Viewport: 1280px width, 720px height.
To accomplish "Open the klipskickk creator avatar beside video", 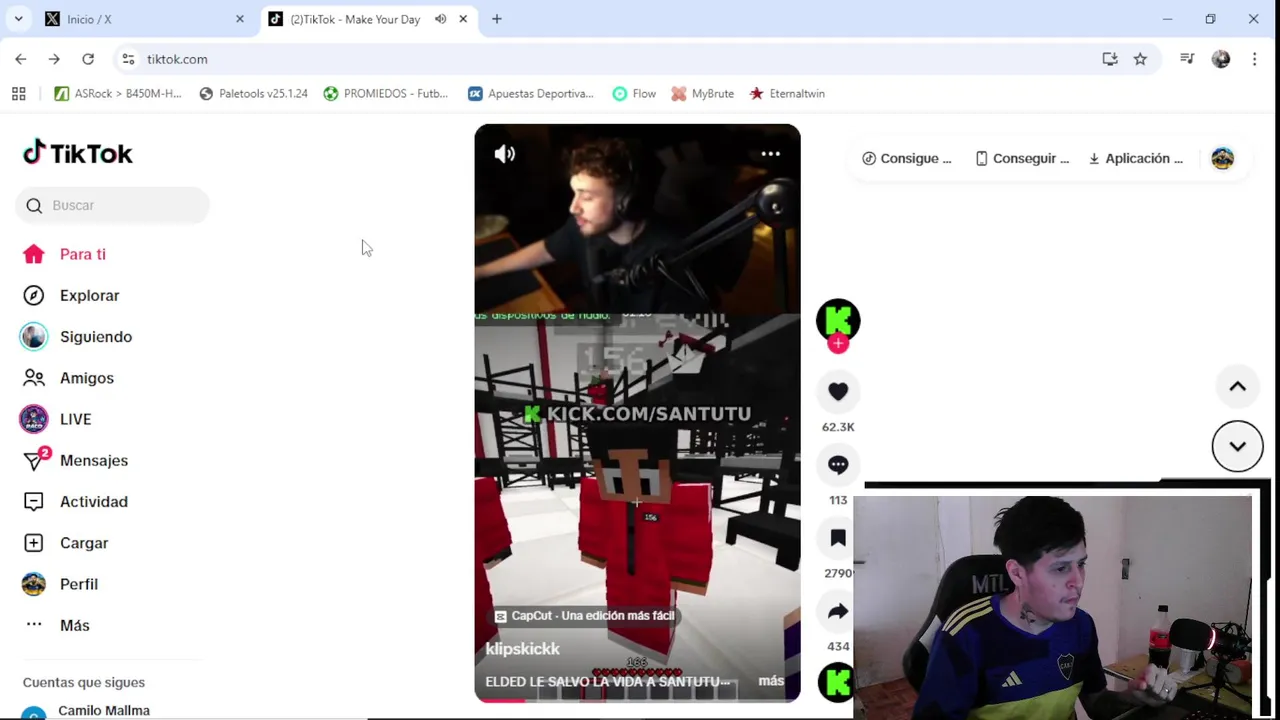I will pyautogui.click(x=838, y=320).
